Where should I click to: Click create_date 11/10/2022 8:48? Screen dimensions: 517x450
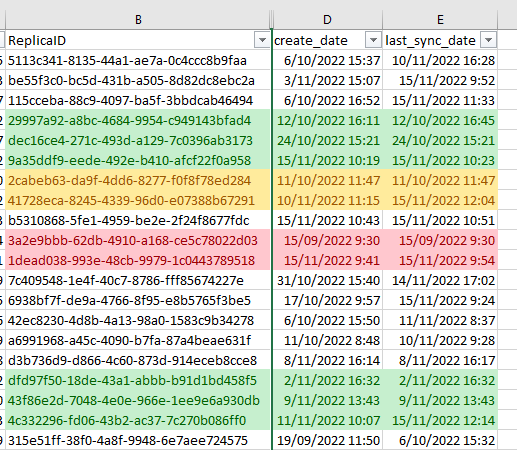[327, 340]
